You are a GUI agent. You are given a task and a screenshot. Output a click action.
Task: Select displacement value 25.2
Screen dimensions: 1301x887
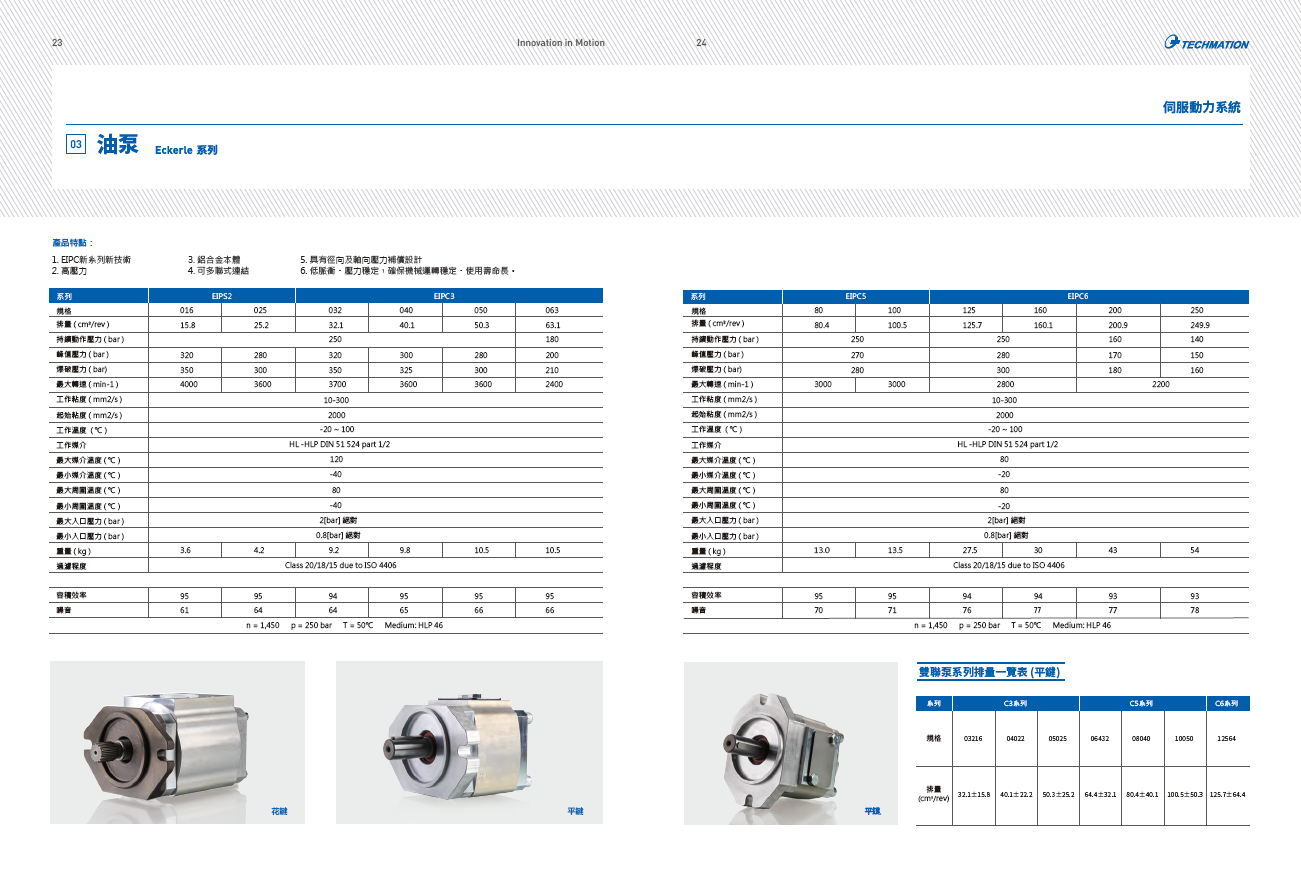(259, 325)
